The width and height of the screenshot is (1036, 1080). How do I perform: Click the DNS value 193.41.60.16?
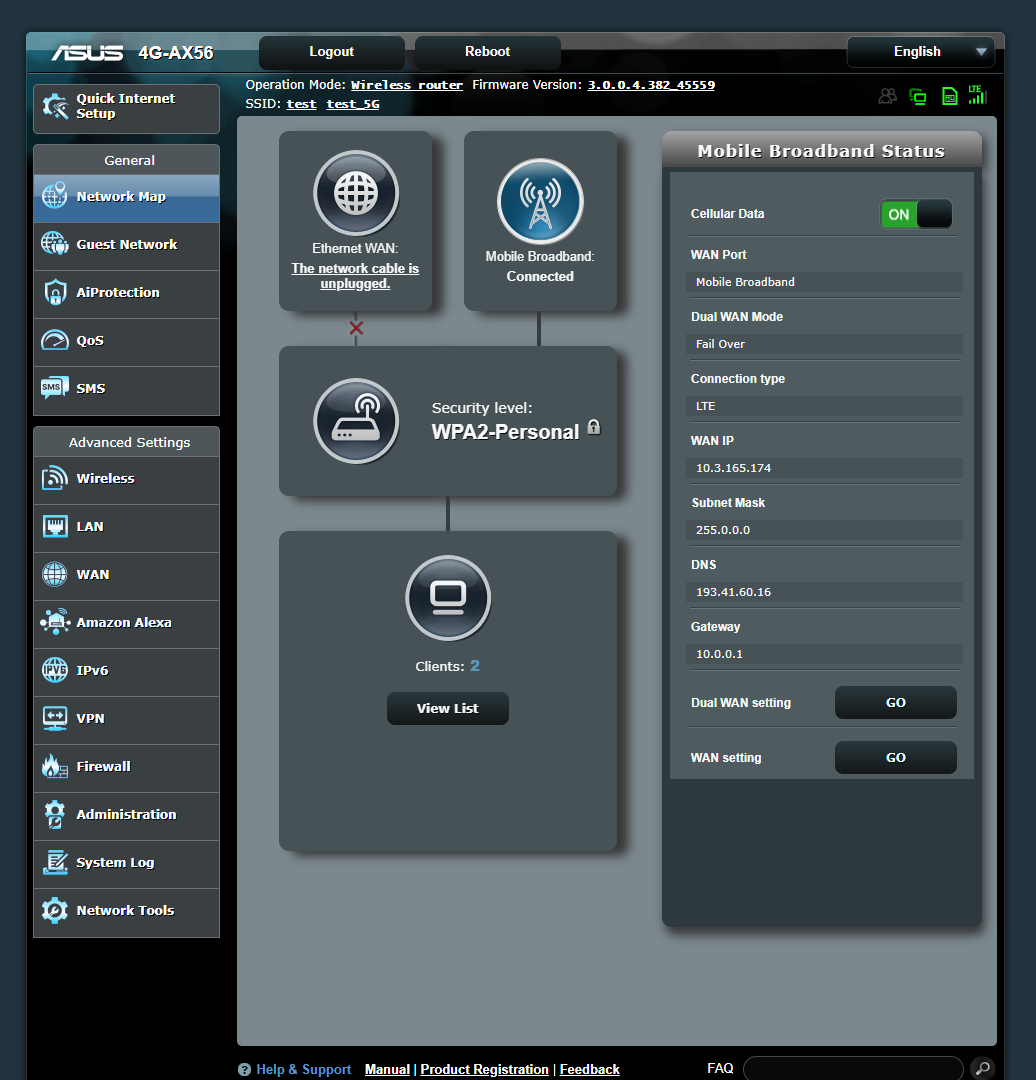click(734, 592)
